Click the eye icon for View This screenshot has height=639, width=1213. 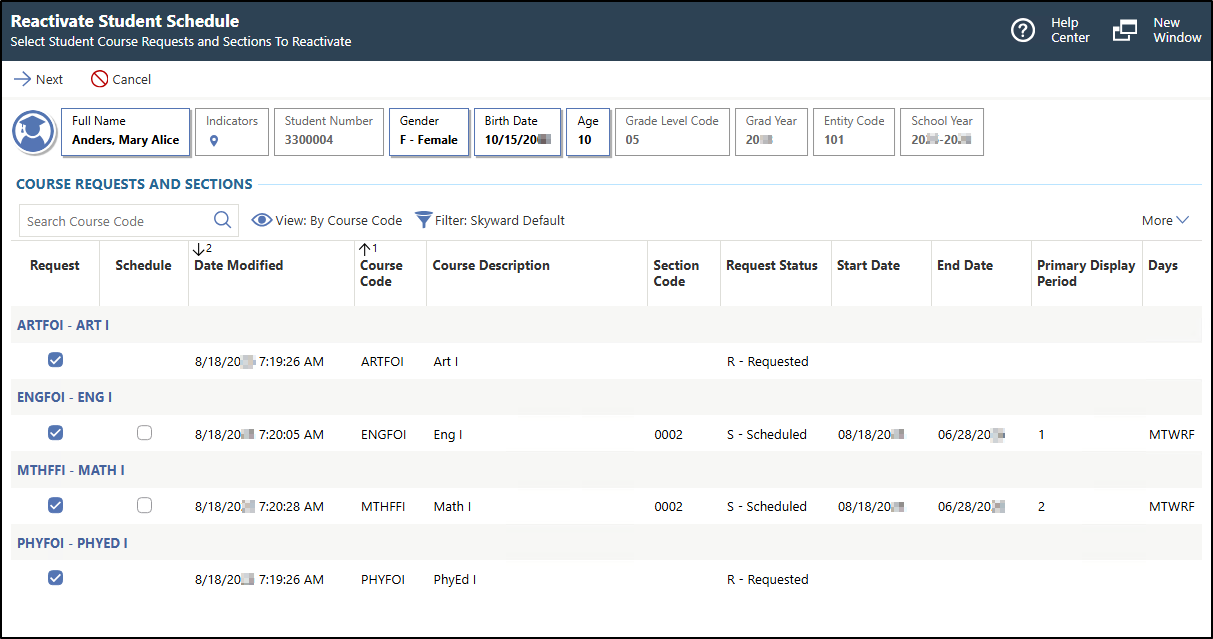tap(262, 221)
